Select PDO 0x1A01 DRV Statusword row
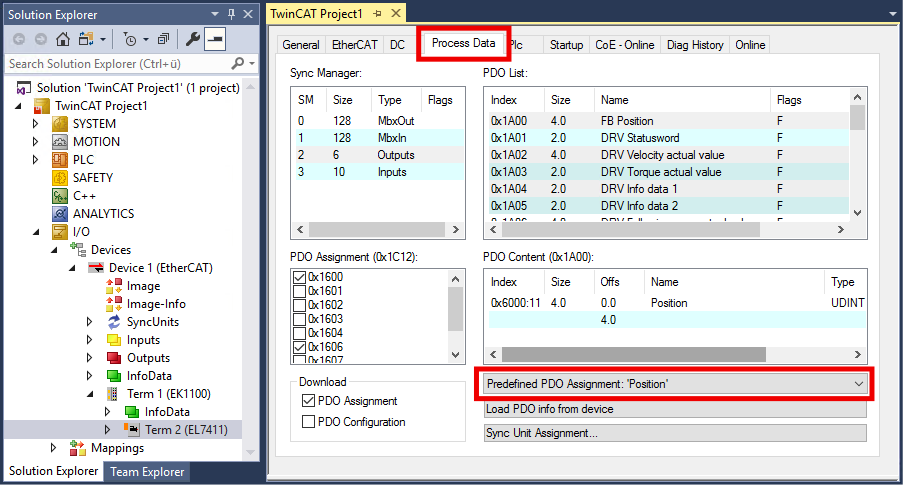The width and height of the screenshot is (903, 485). point(669,138)
